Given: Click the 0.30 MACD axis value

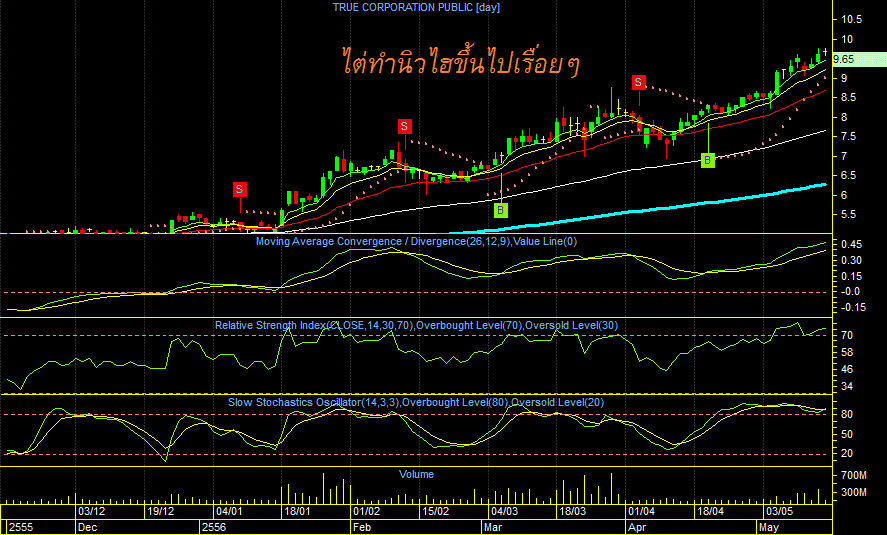Looking at the screenshot, I should tap(851, 261).
